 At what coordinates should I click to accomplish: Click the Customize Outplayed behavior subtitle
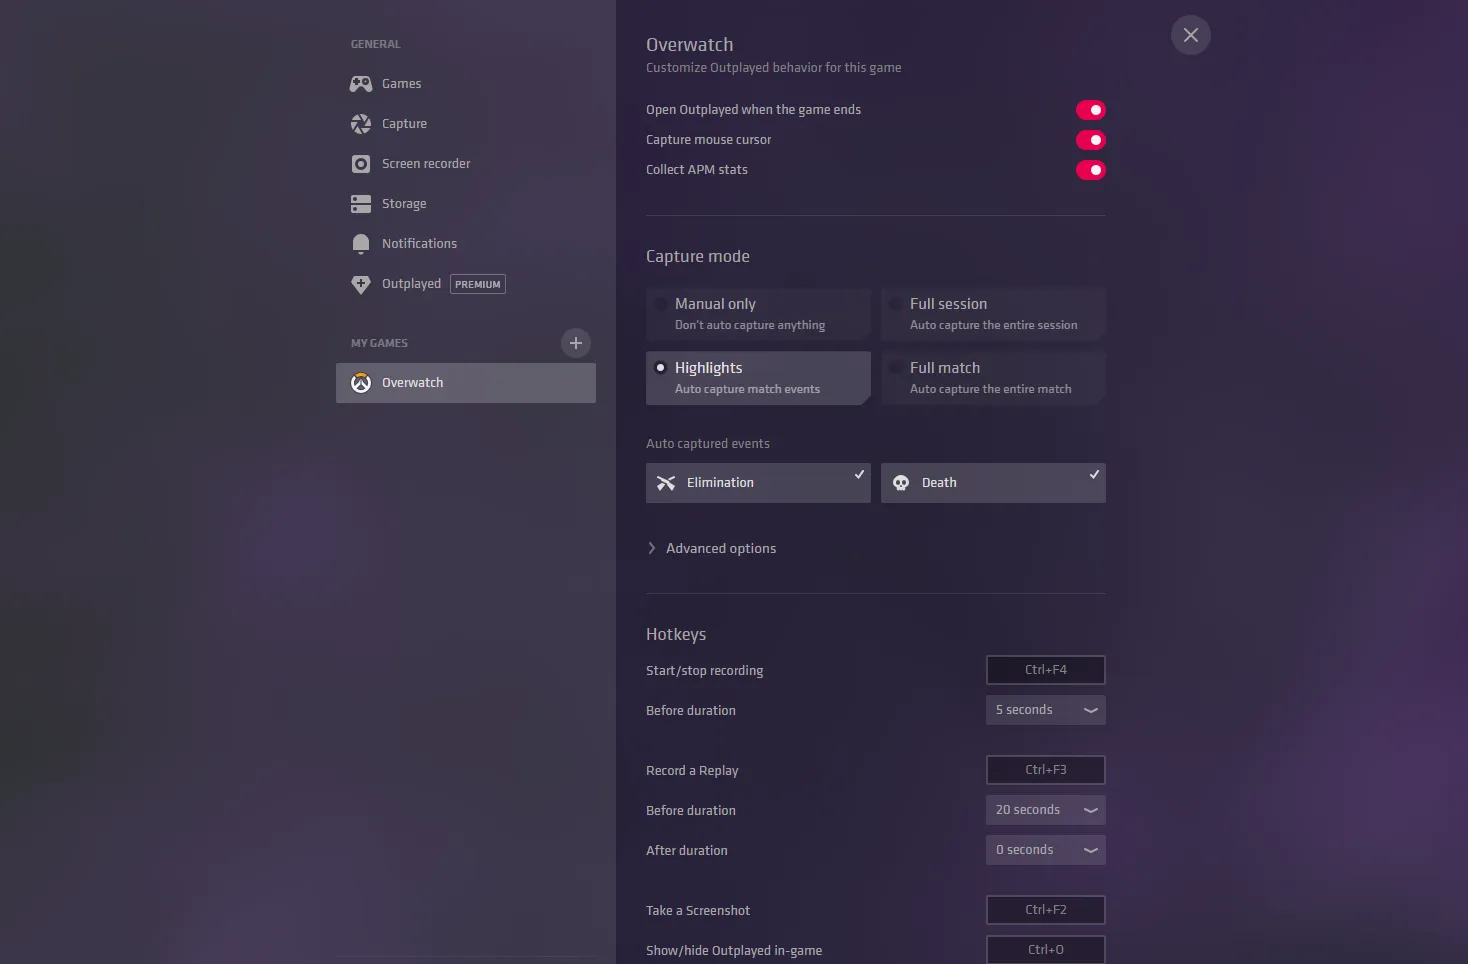774,68
